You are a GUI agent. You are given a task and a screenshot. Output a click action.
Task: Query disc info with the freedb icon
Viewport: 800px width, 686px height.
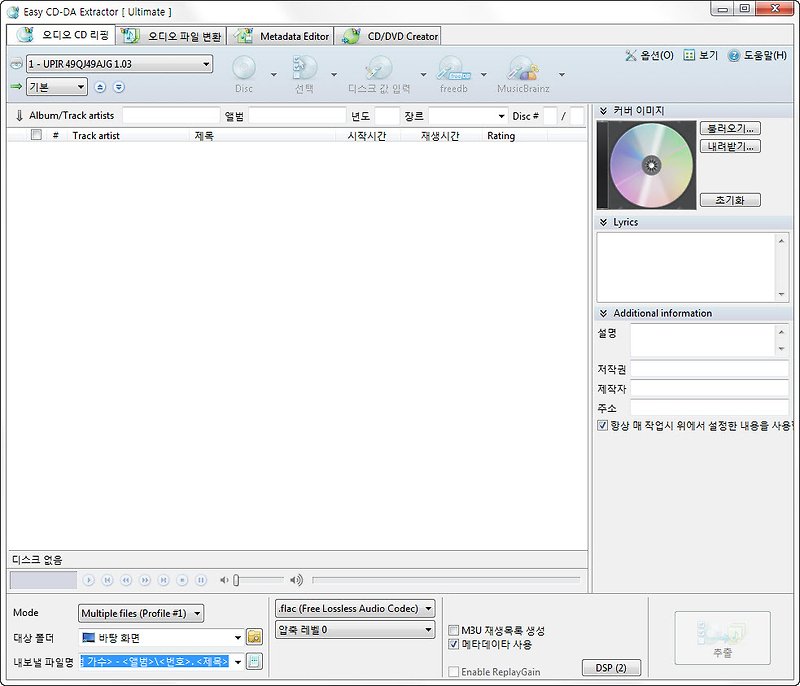click(x=455, y=70)
